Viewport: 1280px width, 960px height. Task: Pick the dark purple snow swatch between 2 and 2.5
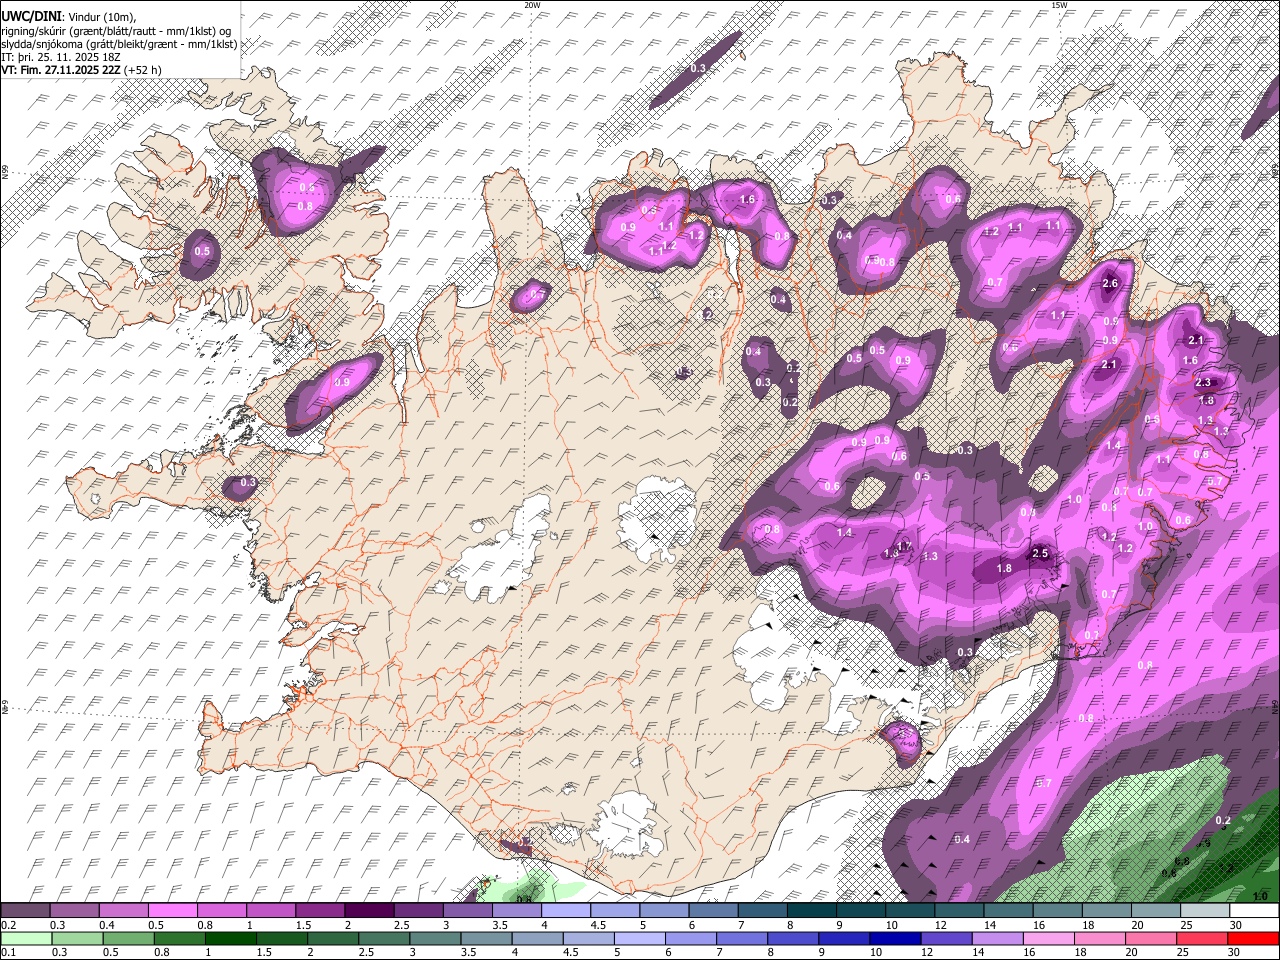369,911
